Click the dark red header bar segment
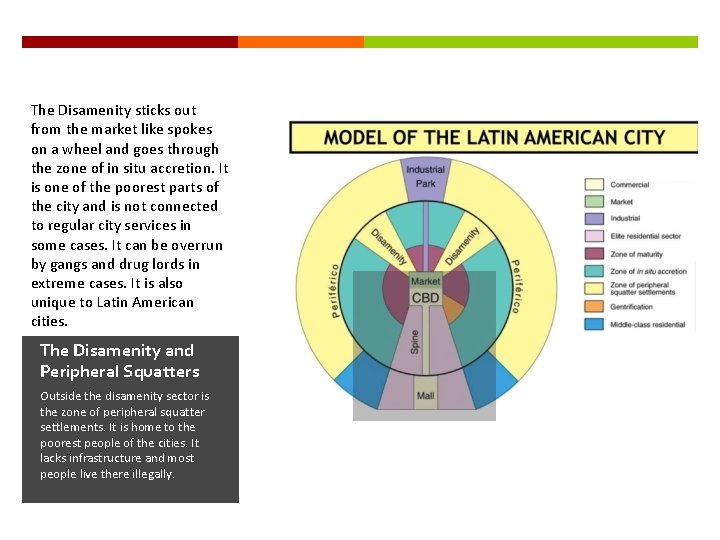720x540 pixels. click(130, 42)
